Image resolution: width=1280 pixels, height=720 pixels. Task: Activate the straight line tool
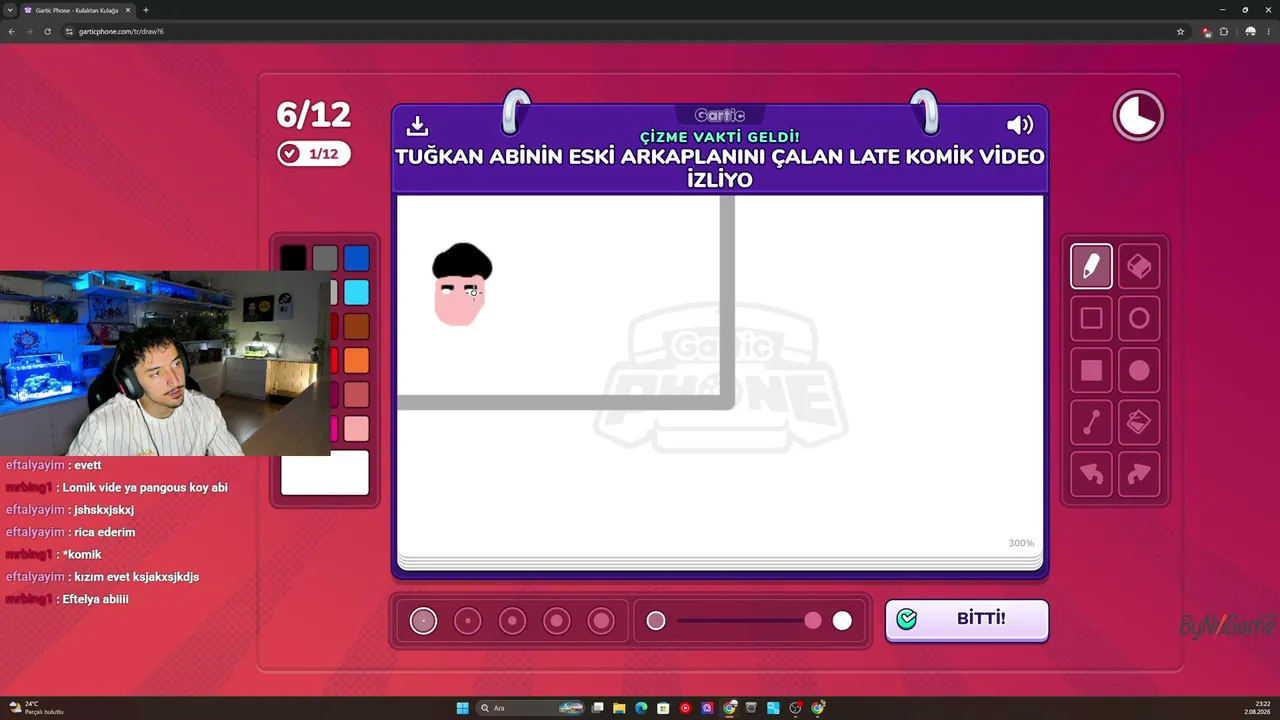[x=1091, y=423]
